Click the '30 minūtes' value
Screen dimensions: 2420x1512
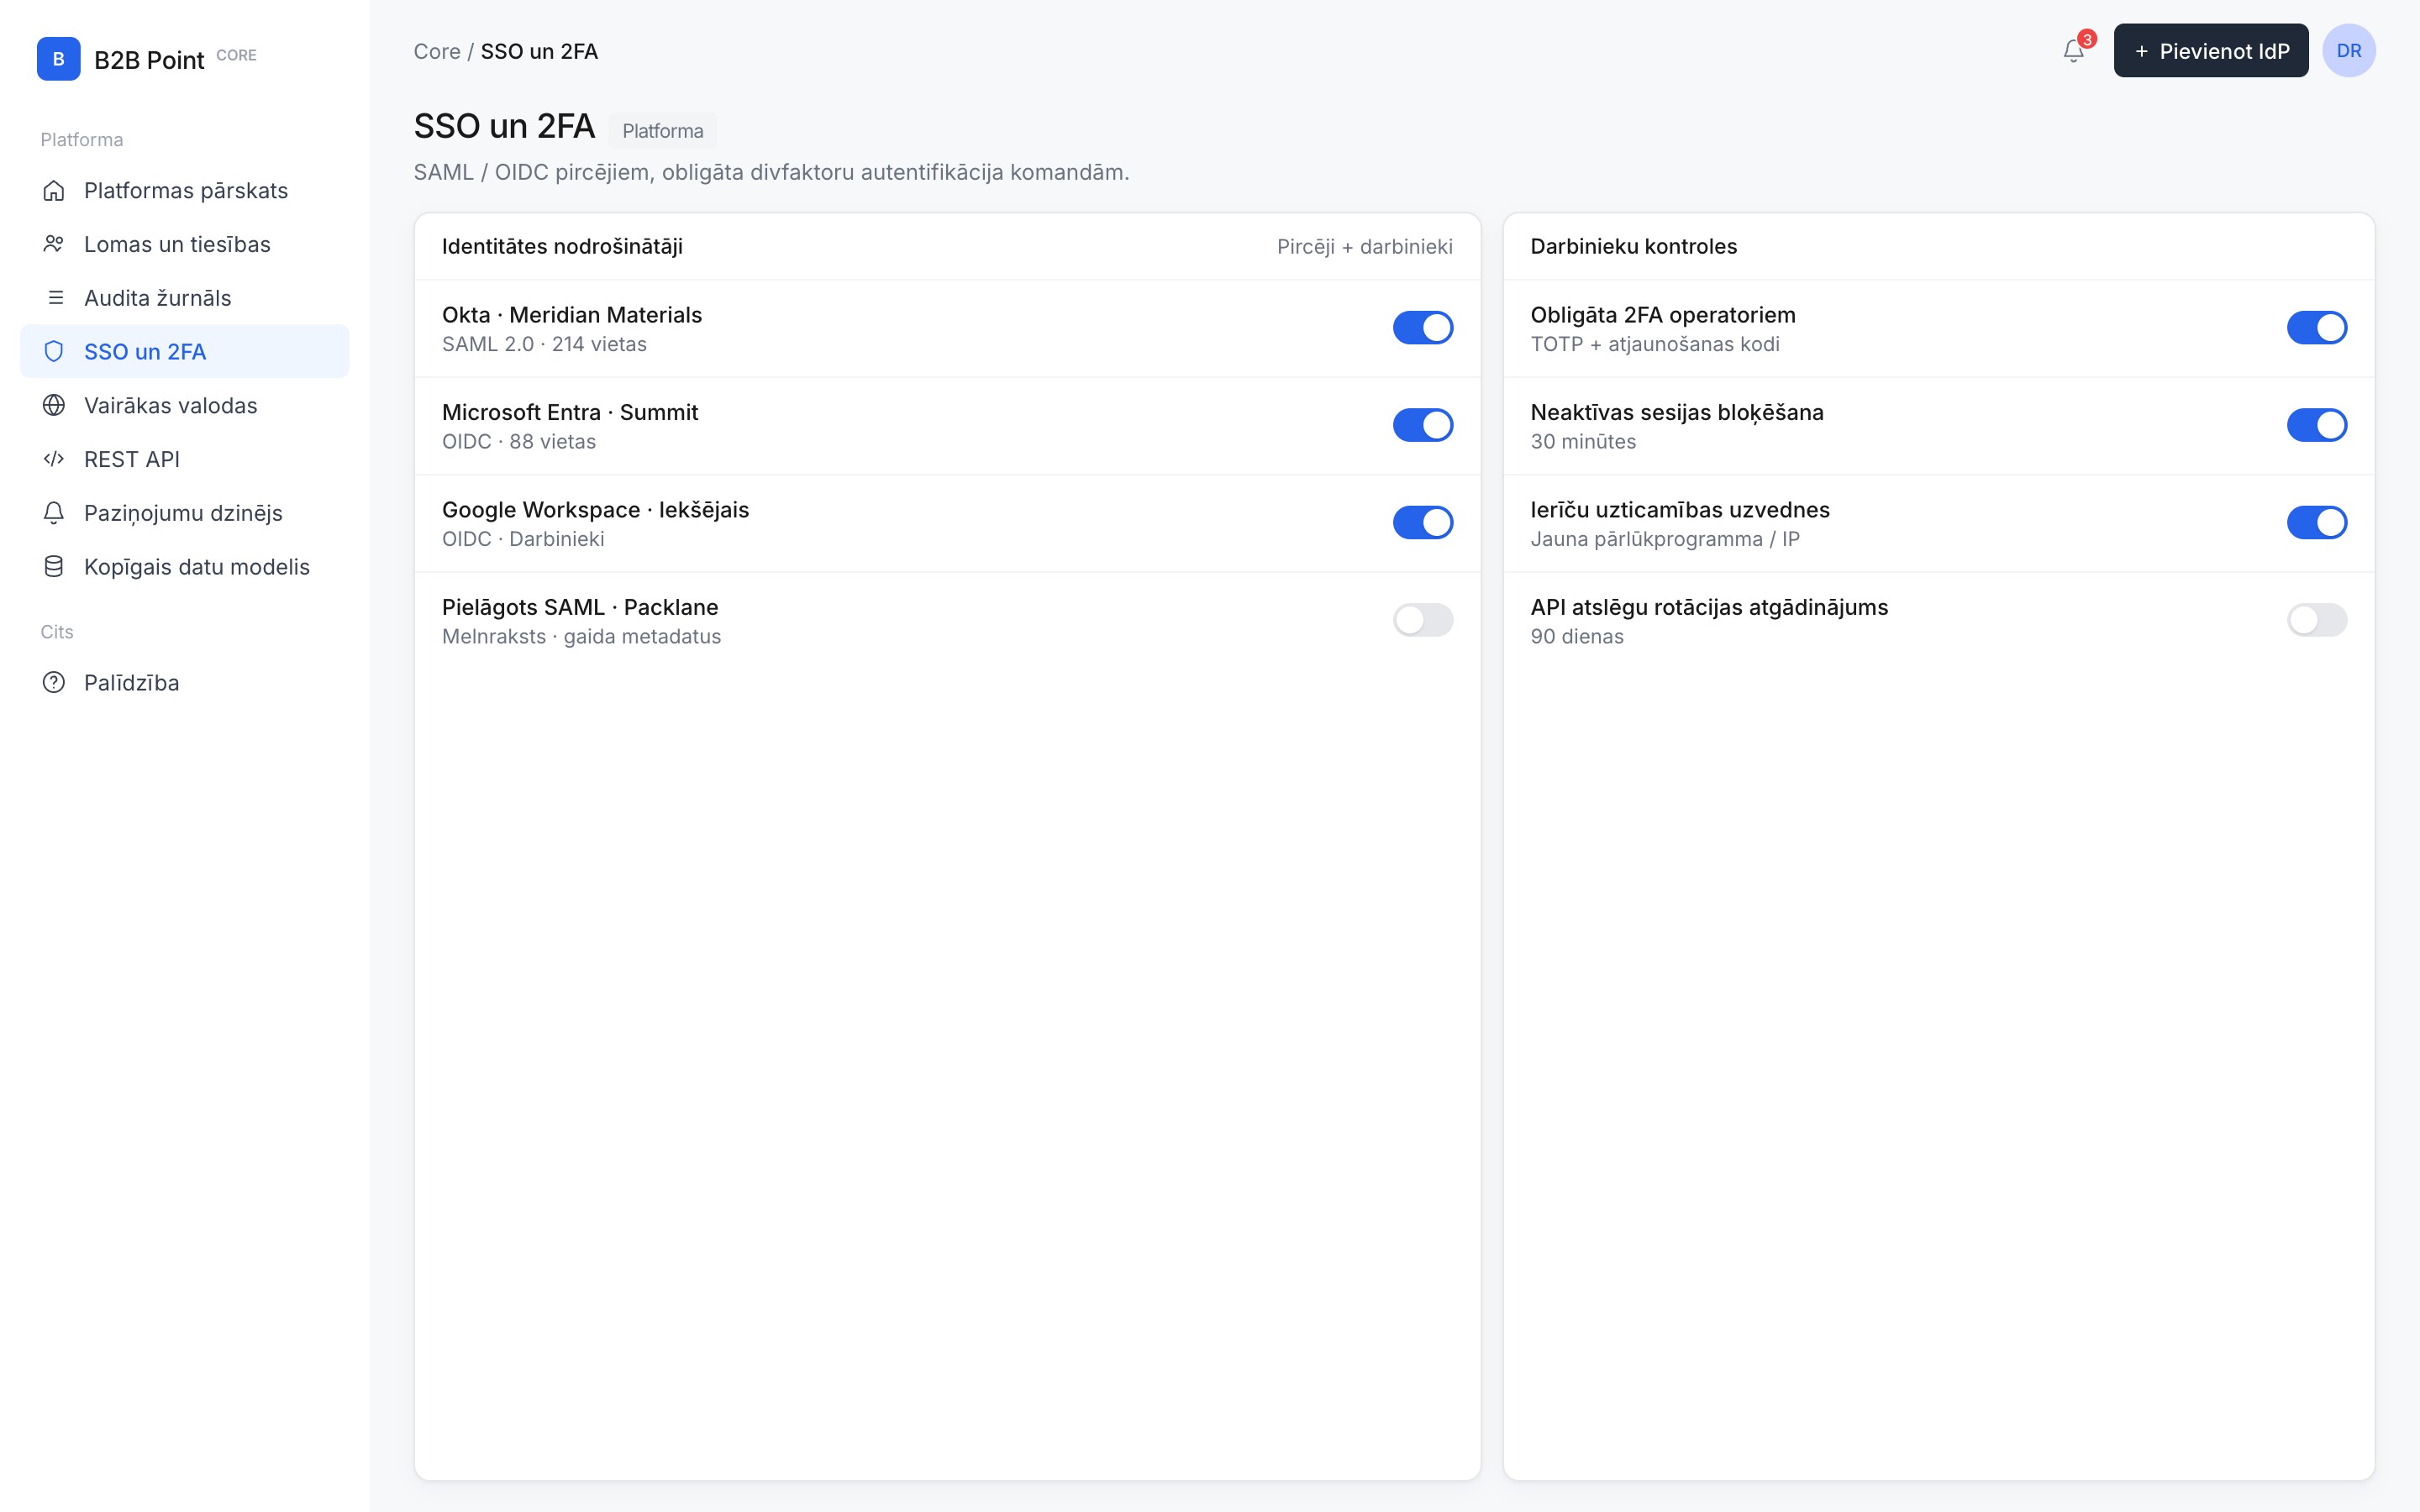(1583, 441)
